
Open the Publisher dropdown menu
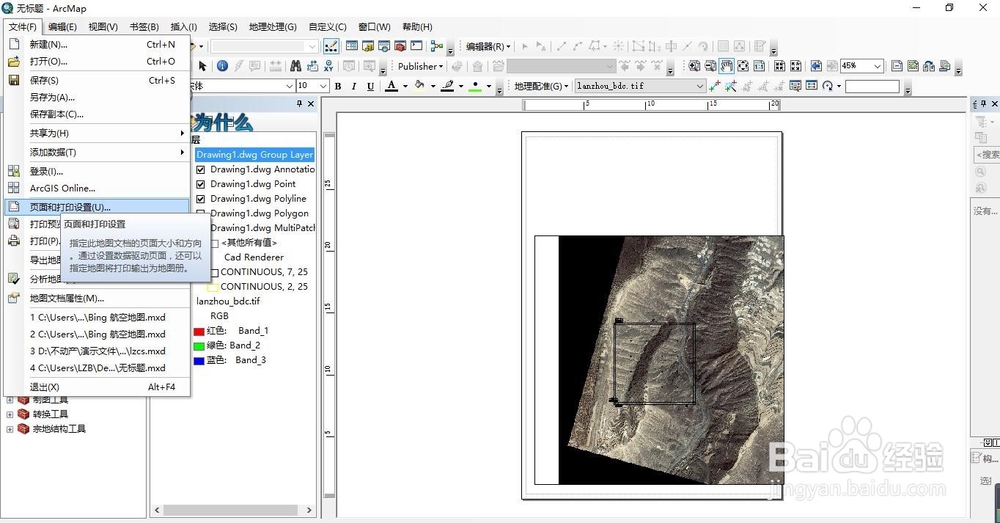pos(420,66)
